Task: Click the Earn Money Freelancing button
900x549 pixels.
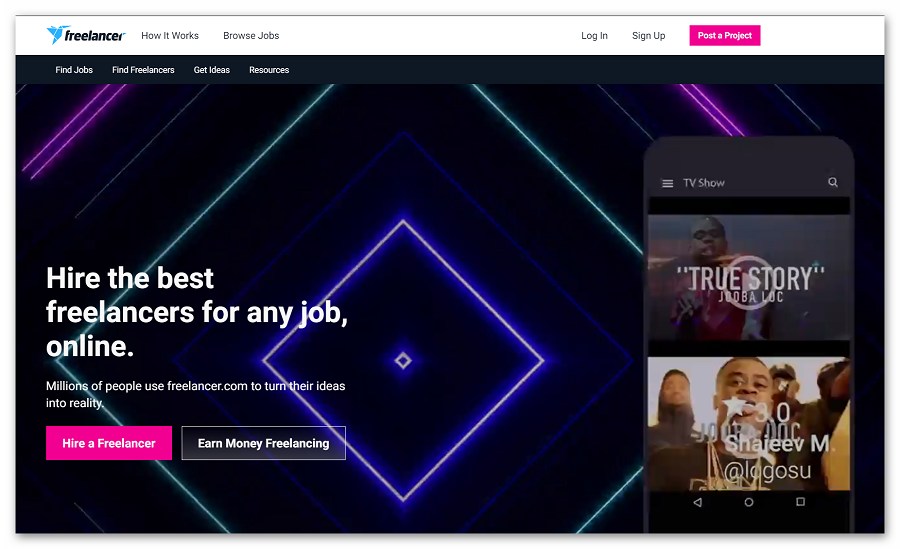Action: click(263, 443)
